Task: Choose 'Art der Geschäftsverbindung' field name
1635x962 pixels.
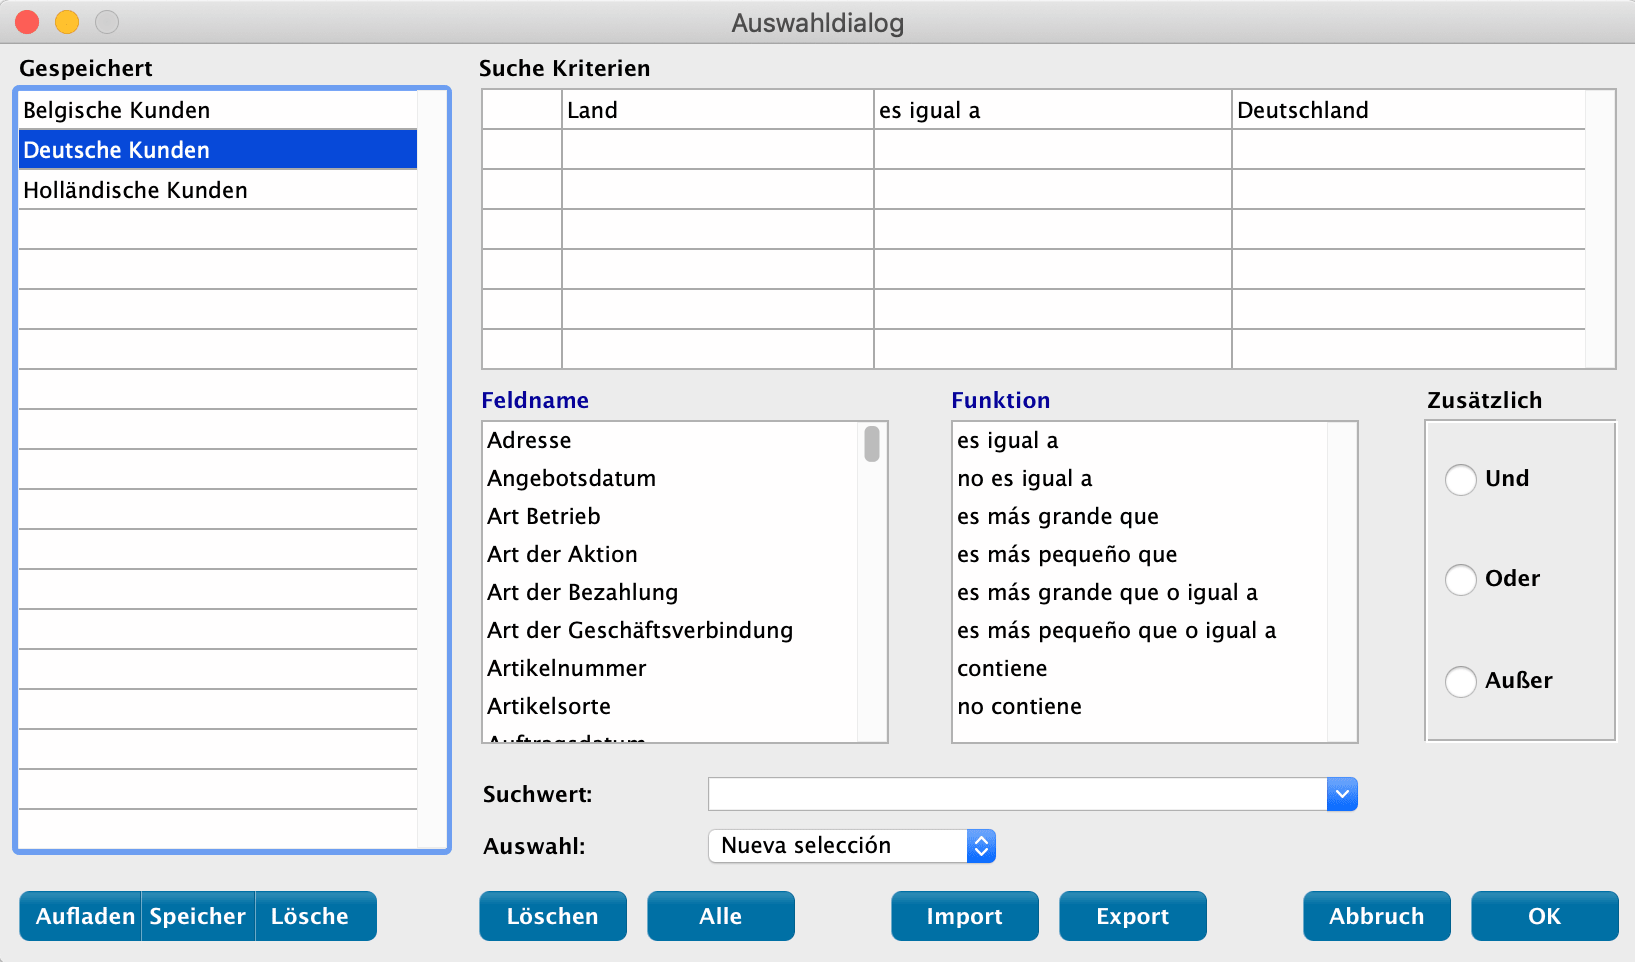Action: [x=670, y=631]
